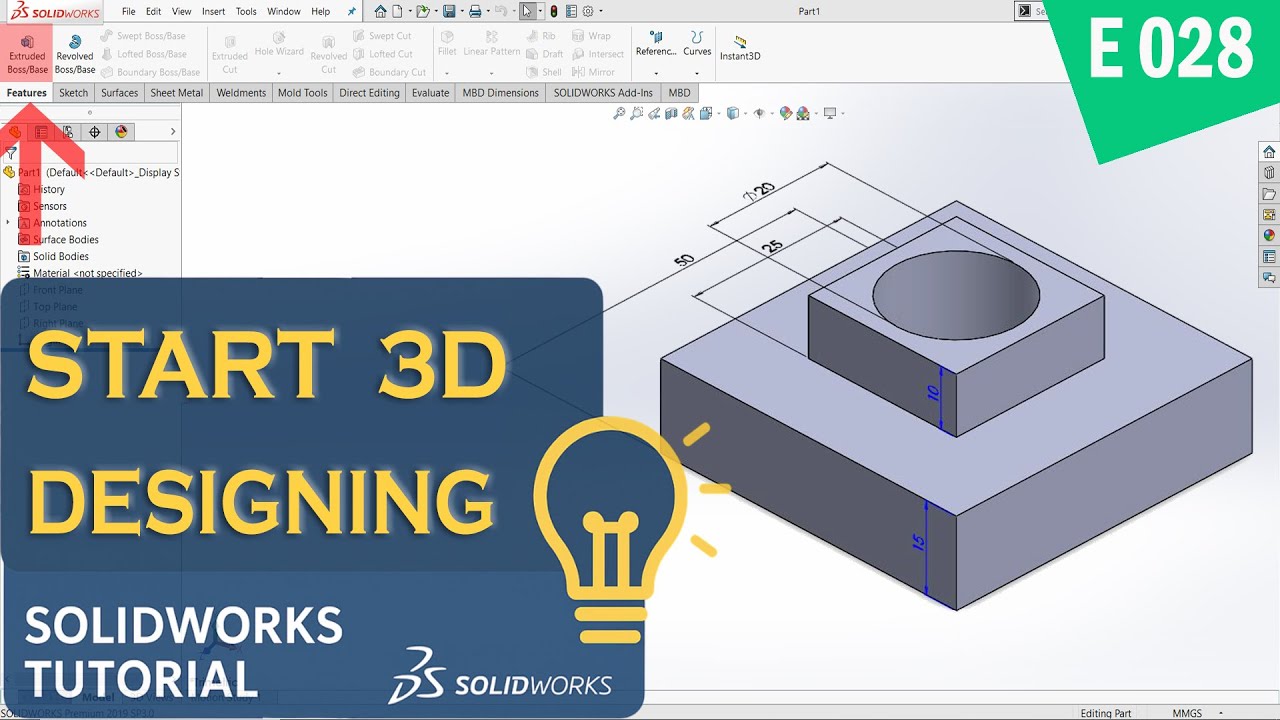The image size is (1280, 720).
Task: Click the Print icon
Action: [x=475, y=12]
